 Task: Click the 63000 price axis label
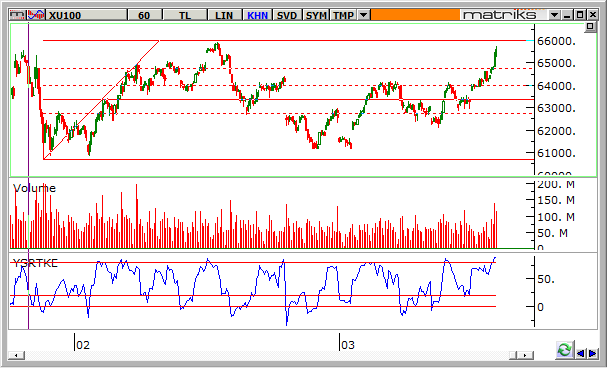(556, 108)
